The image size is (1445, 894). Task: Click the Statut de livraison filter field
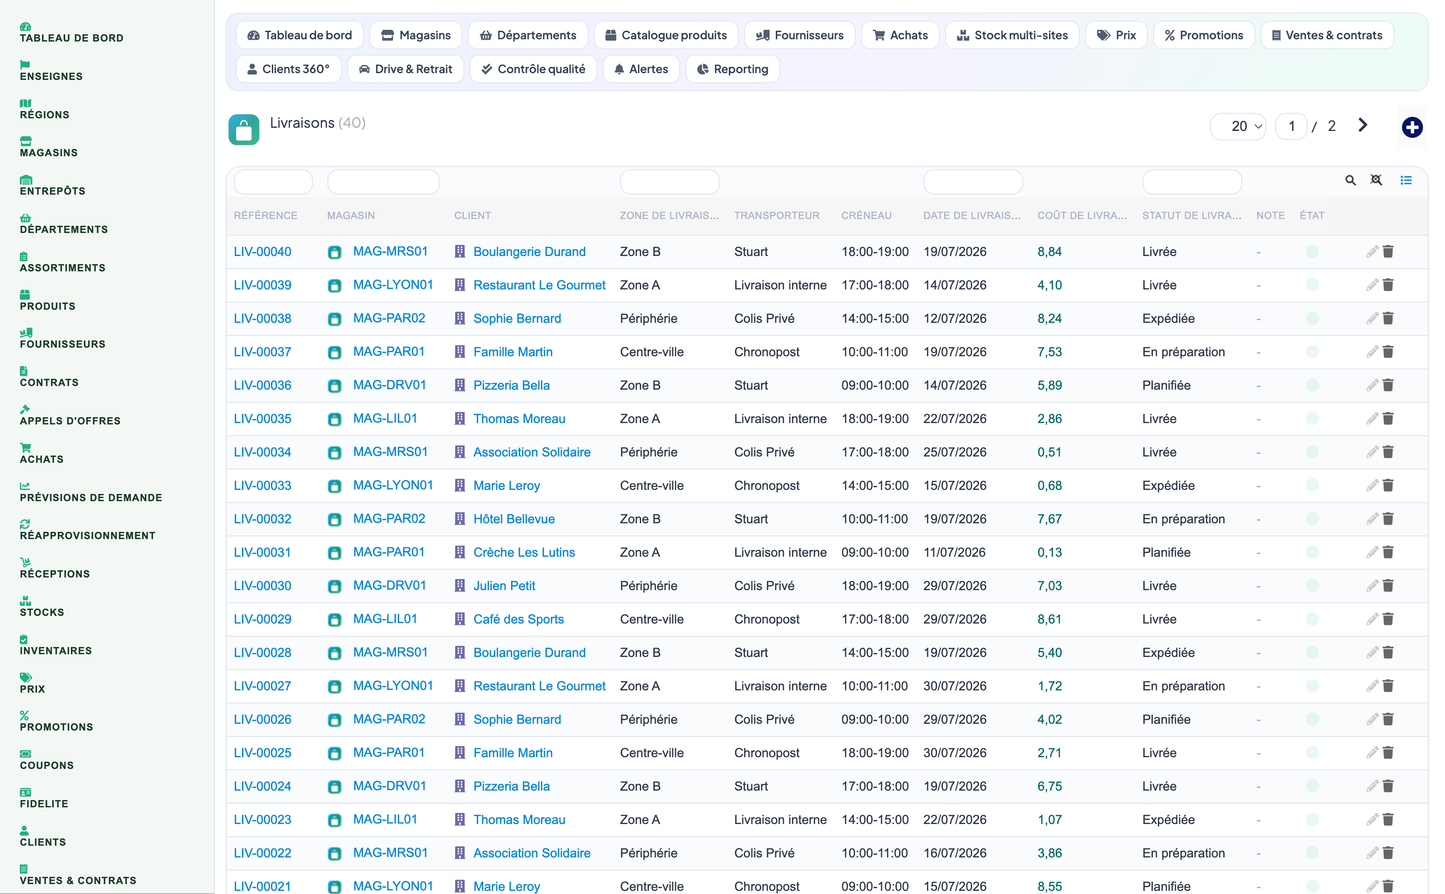(1192, 182)
